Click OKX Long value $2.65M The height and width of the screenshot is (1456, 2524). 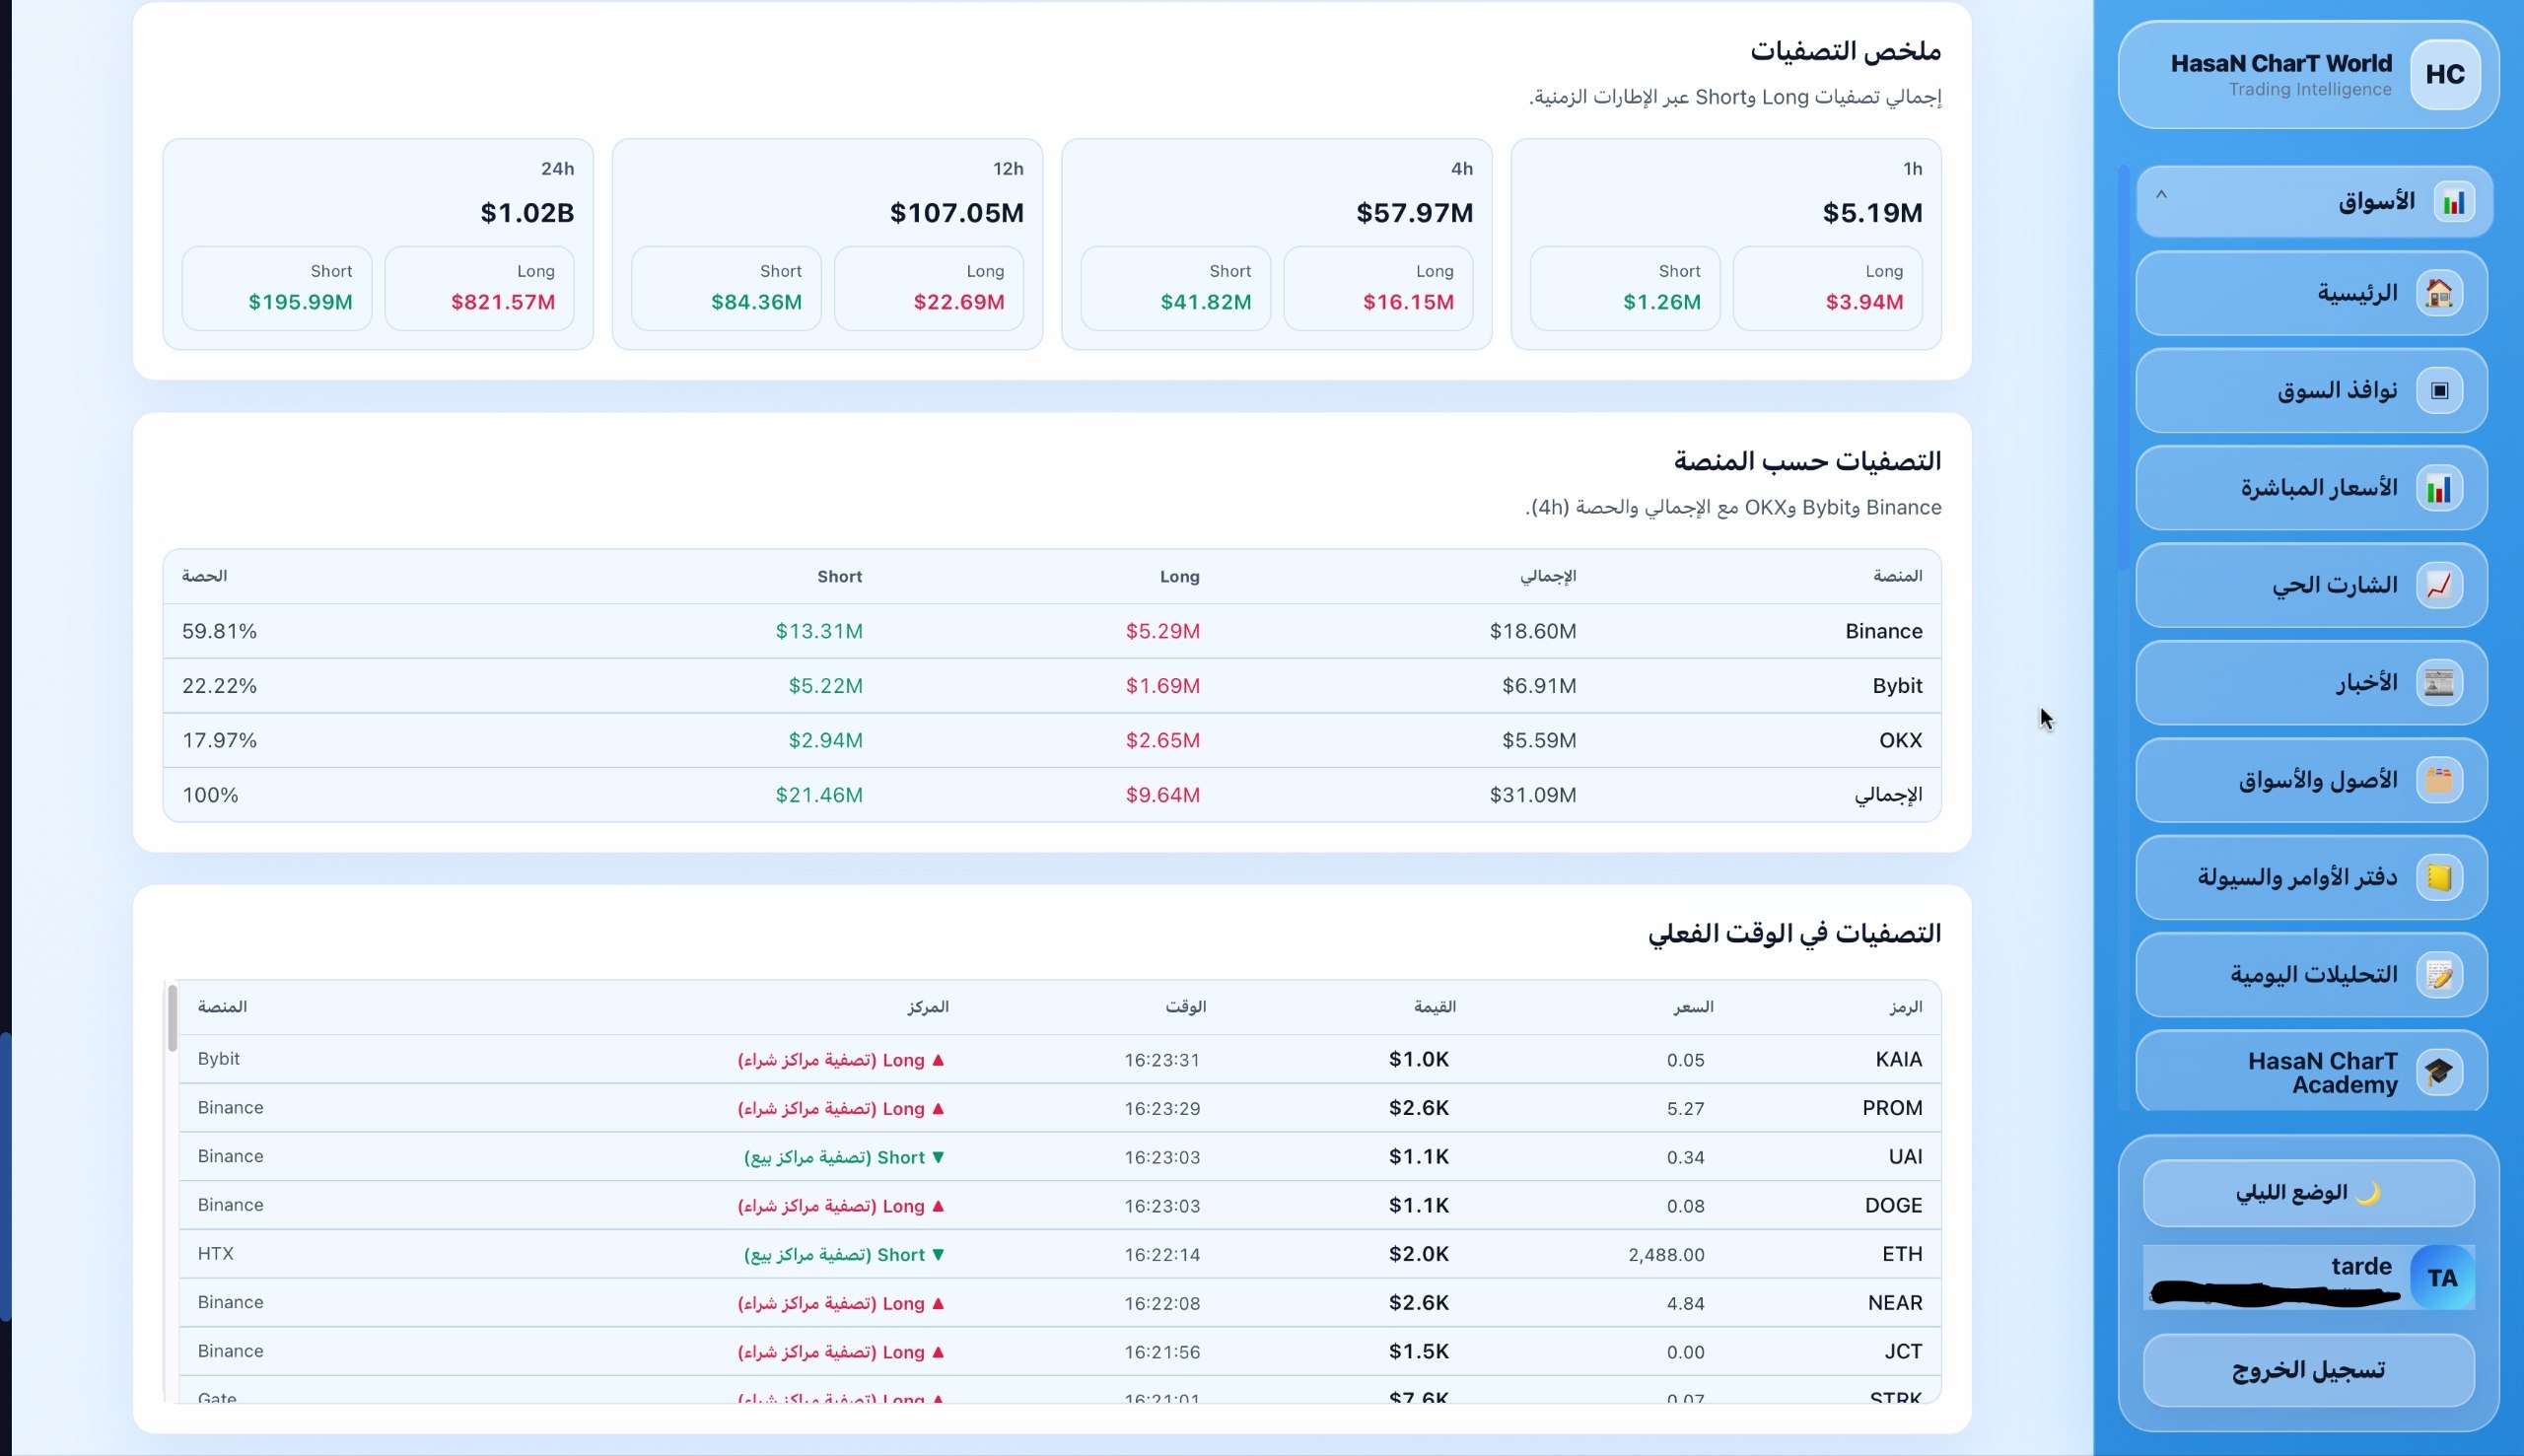coord(1163,740)
